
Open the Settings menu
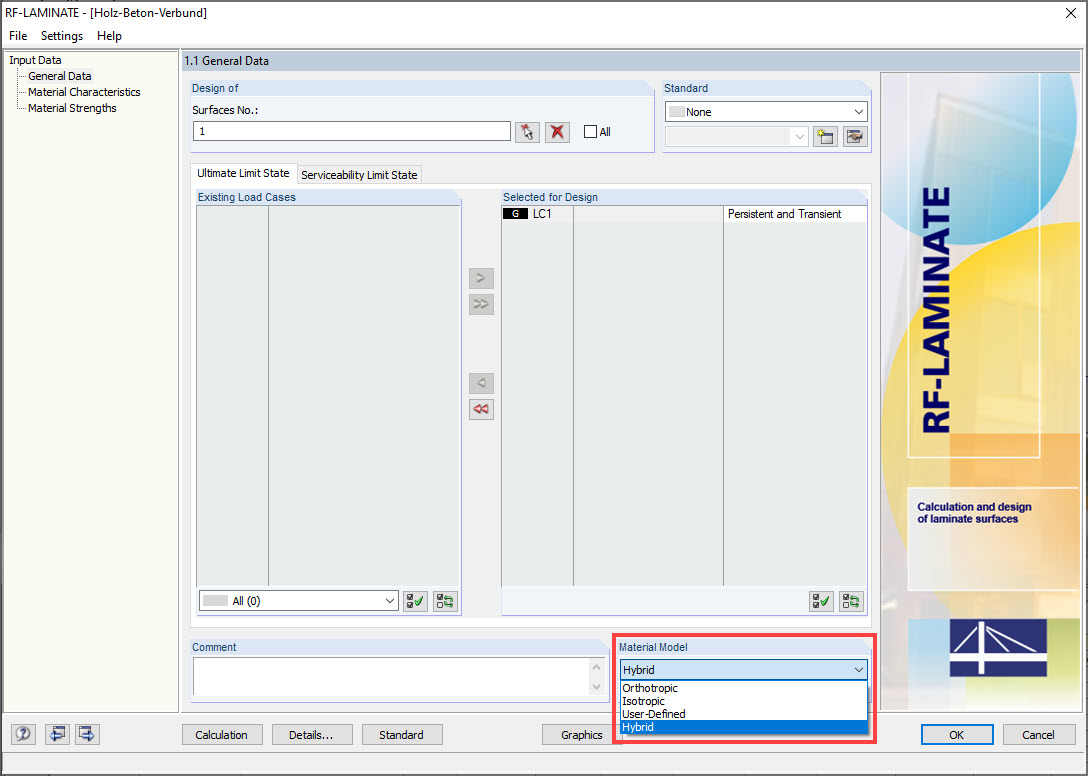62,35
